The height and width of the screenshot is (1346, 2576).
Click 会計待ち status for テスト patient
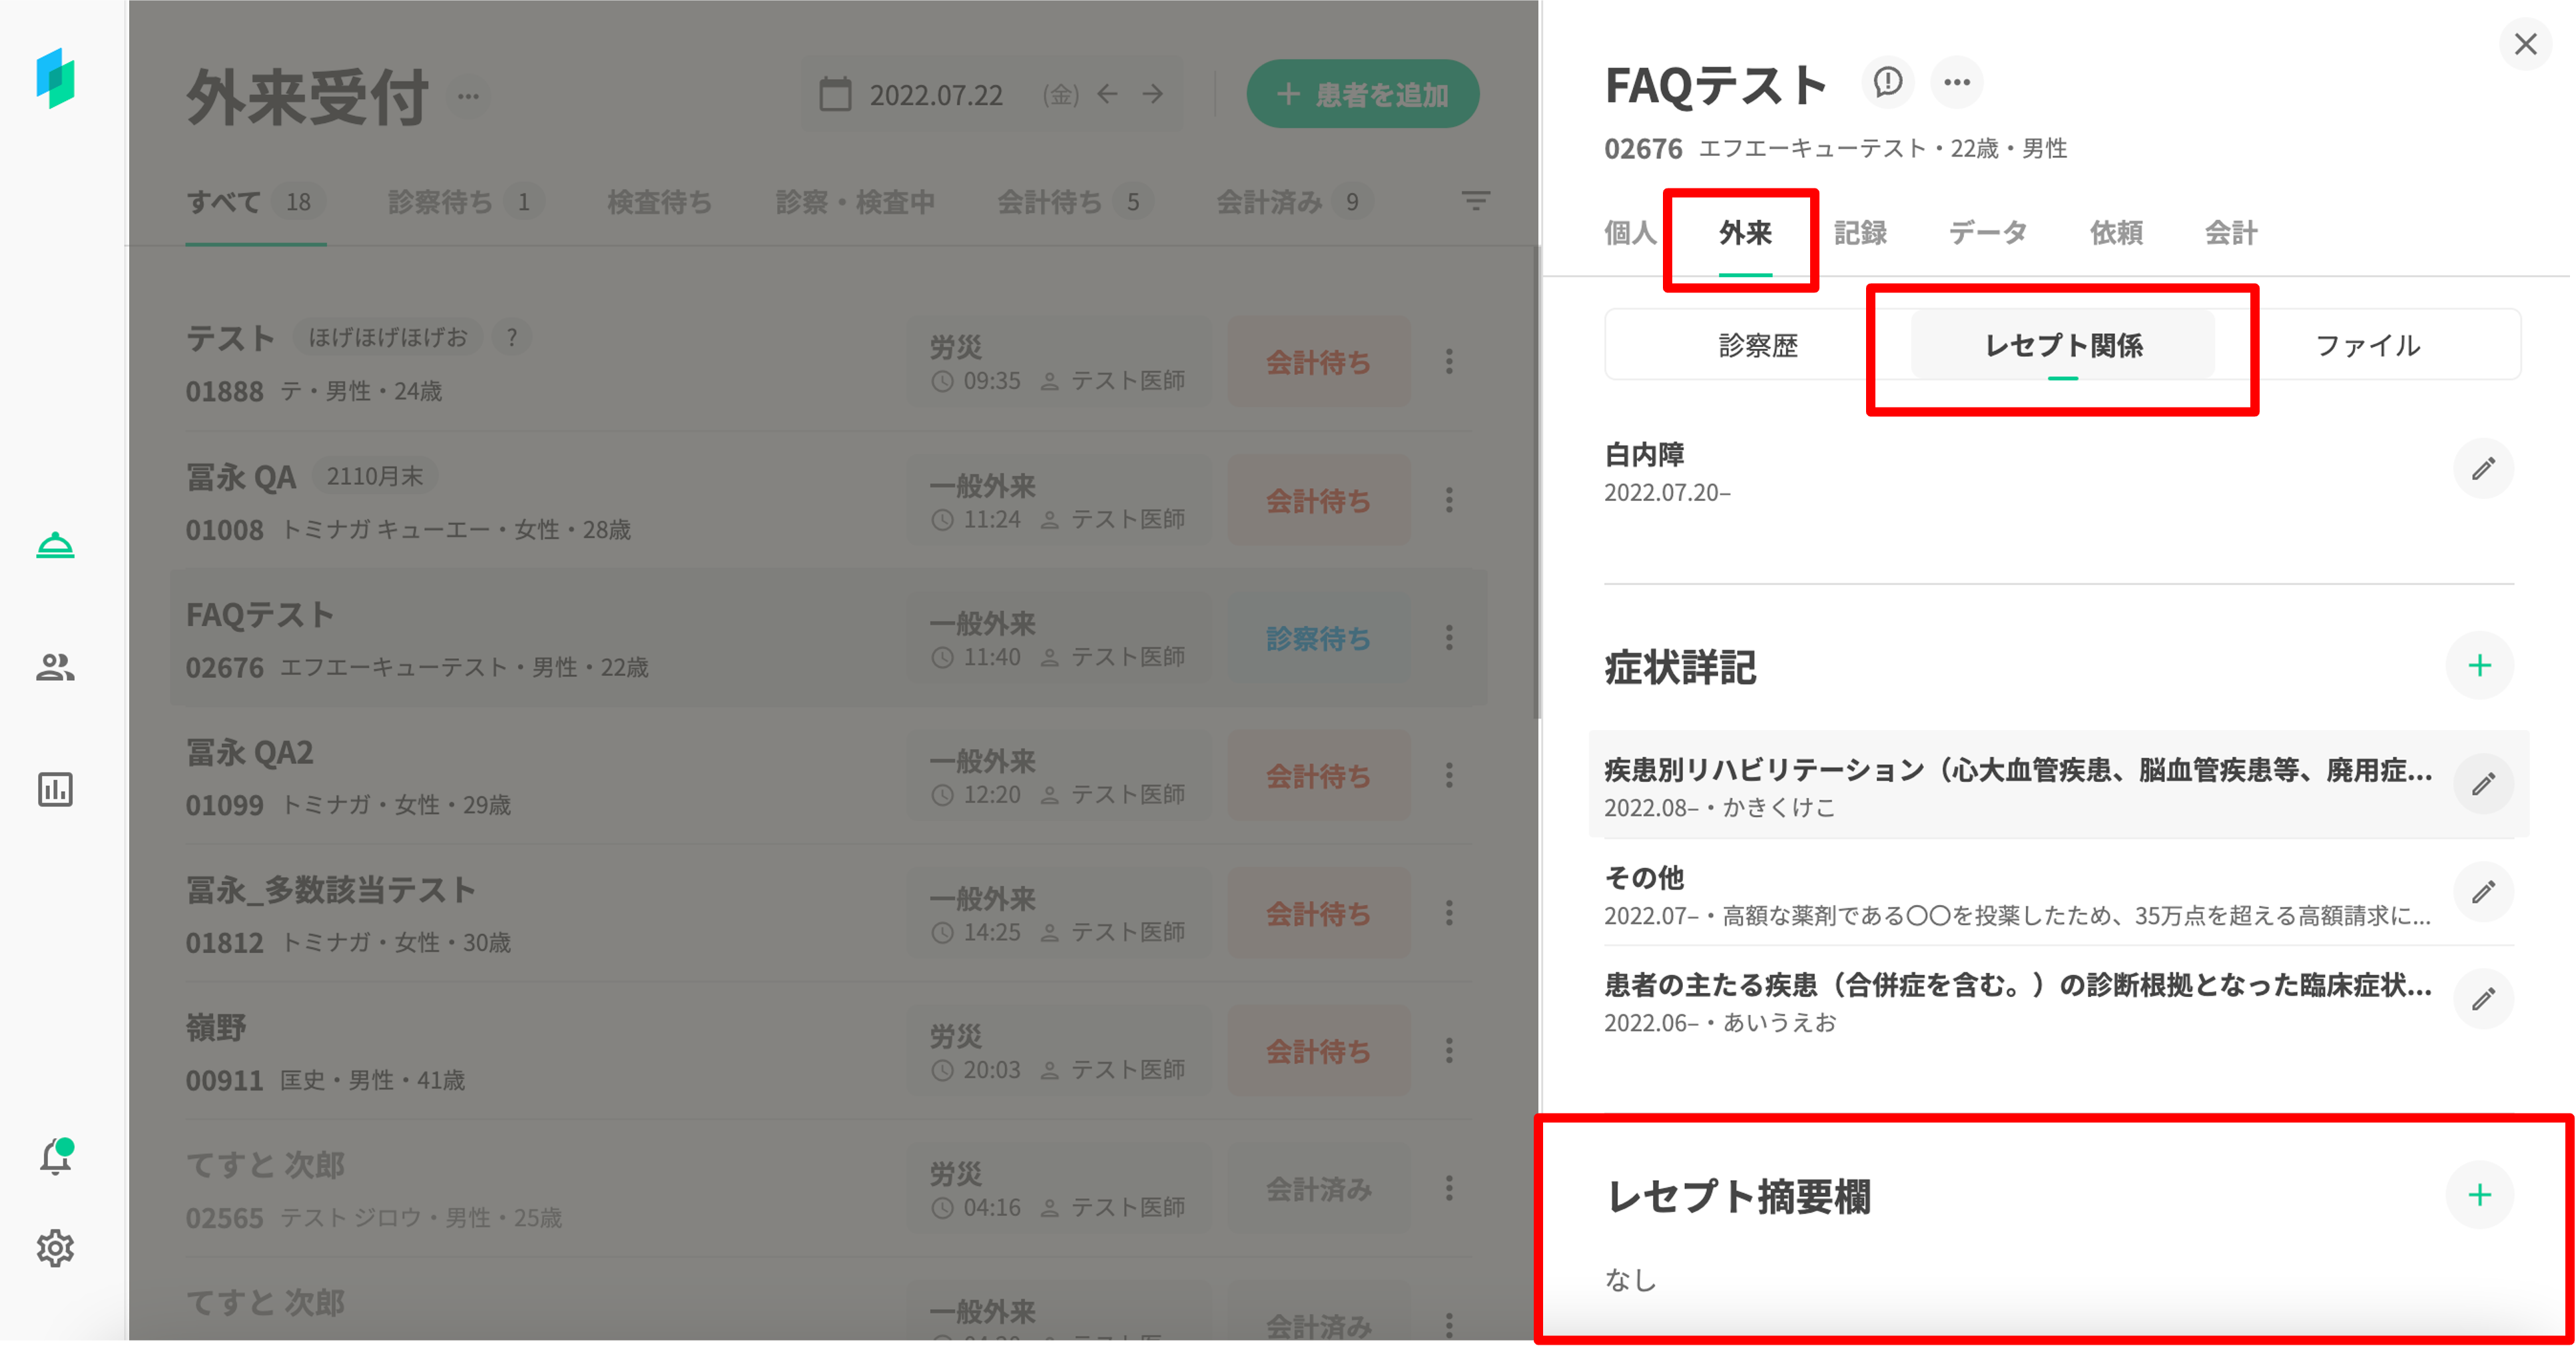pyautogui.click(x=1318, y=362)
